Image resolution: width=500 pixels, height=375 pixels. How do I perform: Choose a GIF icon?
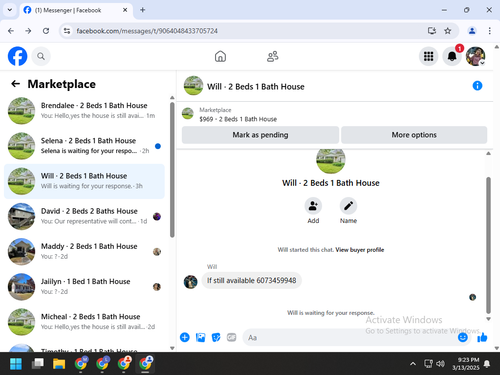231,337
